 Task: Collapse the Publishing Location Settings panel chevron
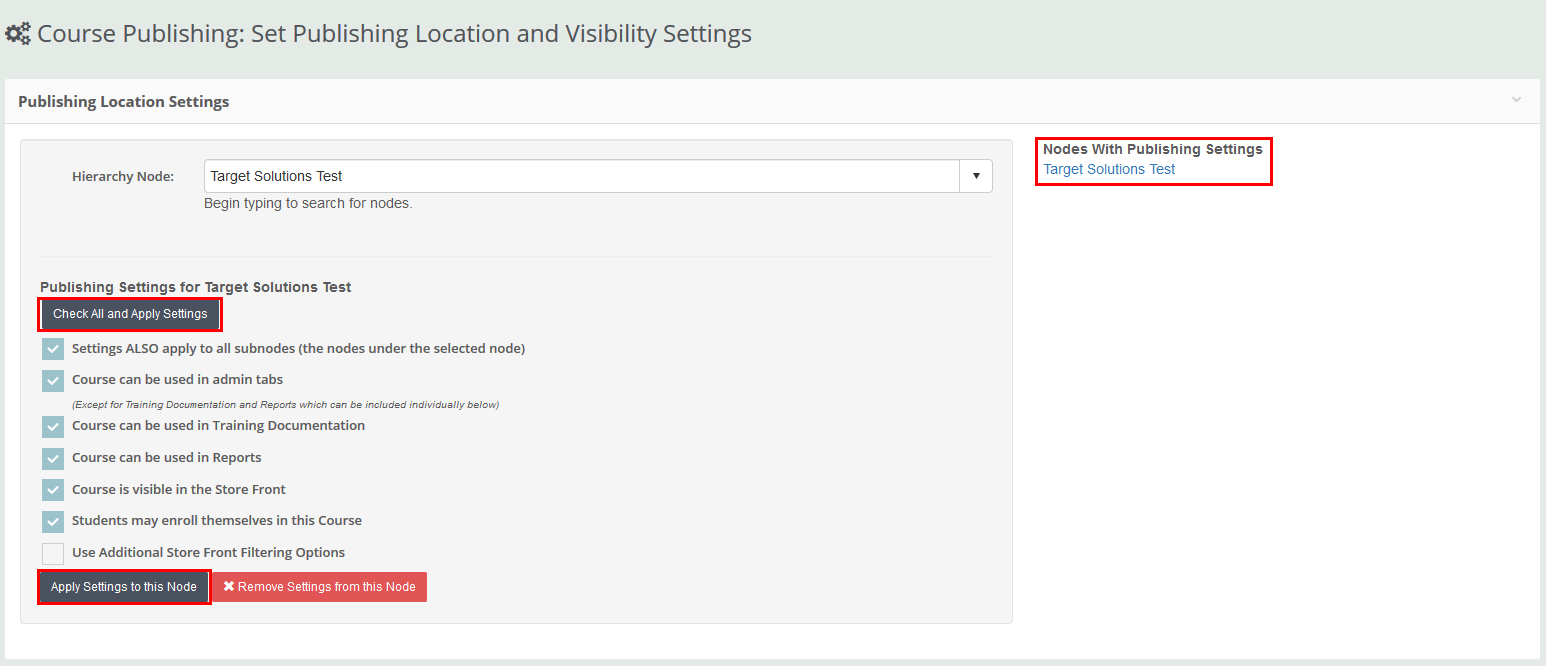[x=1516, y=101]
